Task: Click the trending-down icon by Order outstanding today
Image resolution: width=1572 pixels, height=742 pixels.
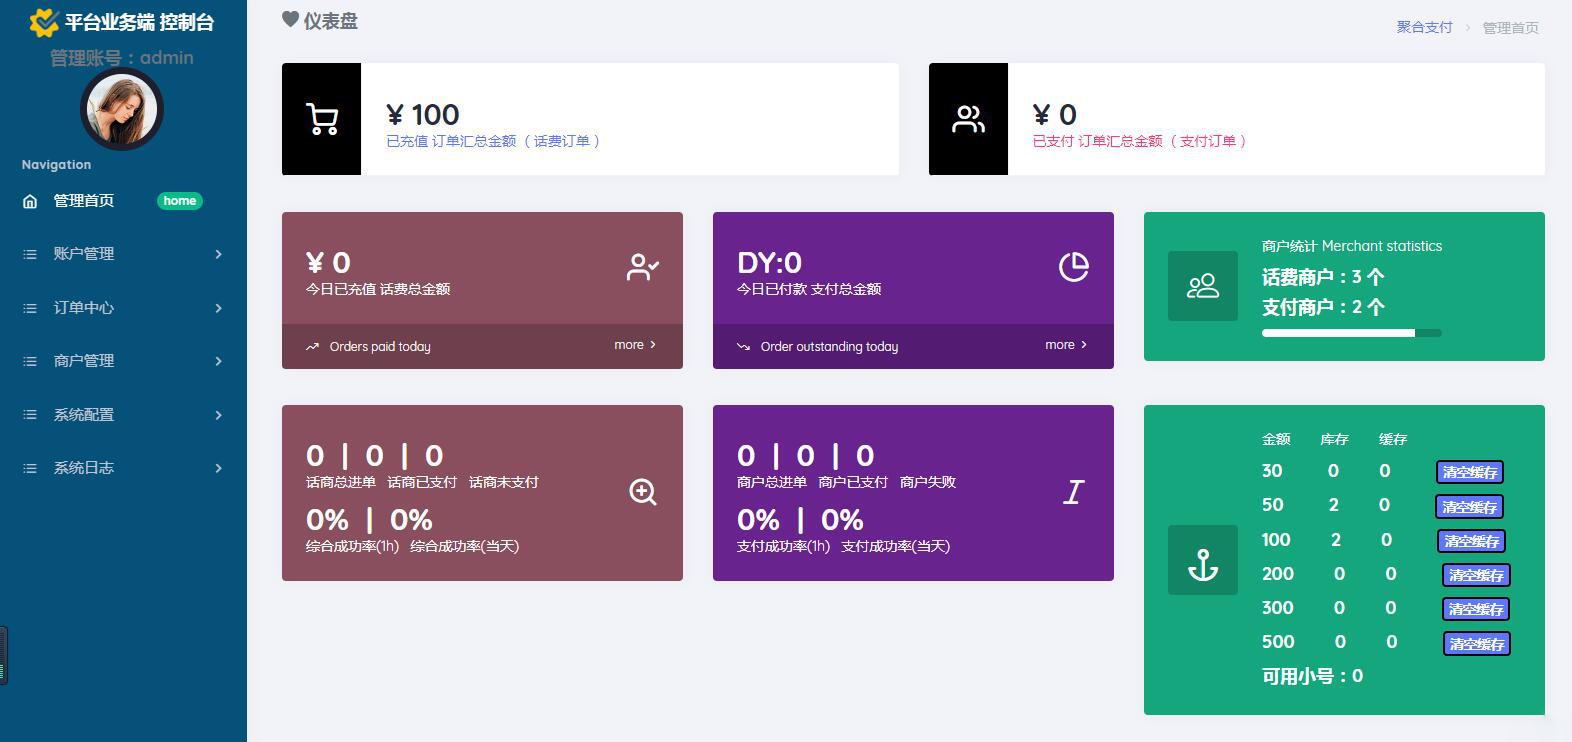Action: click(x=743, y=347)
